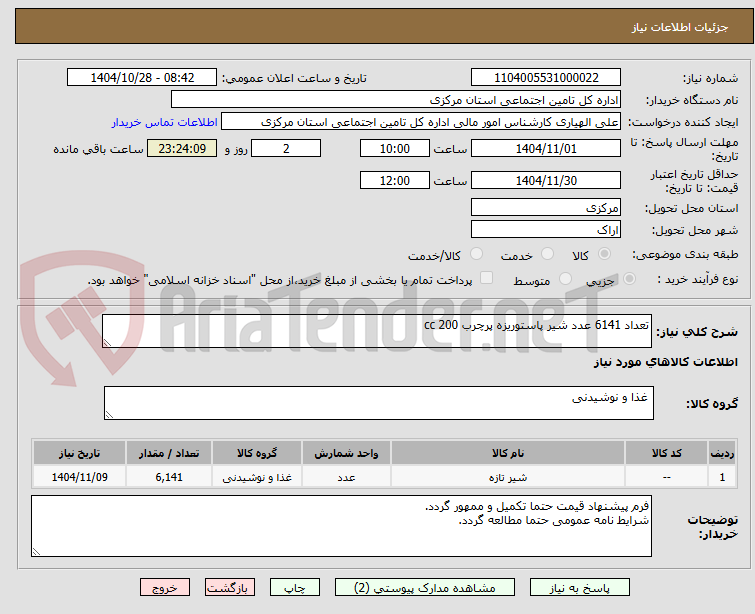Click the quantity cell 6,141
This screenshot has height=614, width=755.
pyautogui.click(x=169, y=477)
